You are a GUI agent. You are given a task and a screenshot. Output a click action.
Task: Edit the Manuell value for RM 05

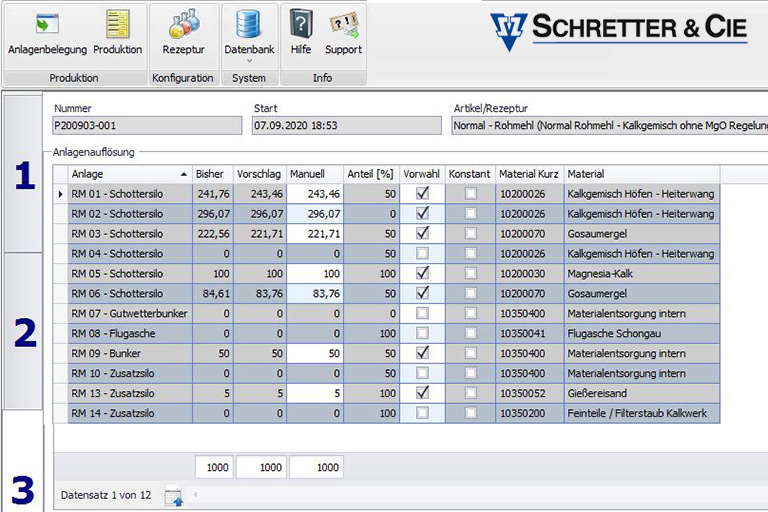click(x=315, y=273)
